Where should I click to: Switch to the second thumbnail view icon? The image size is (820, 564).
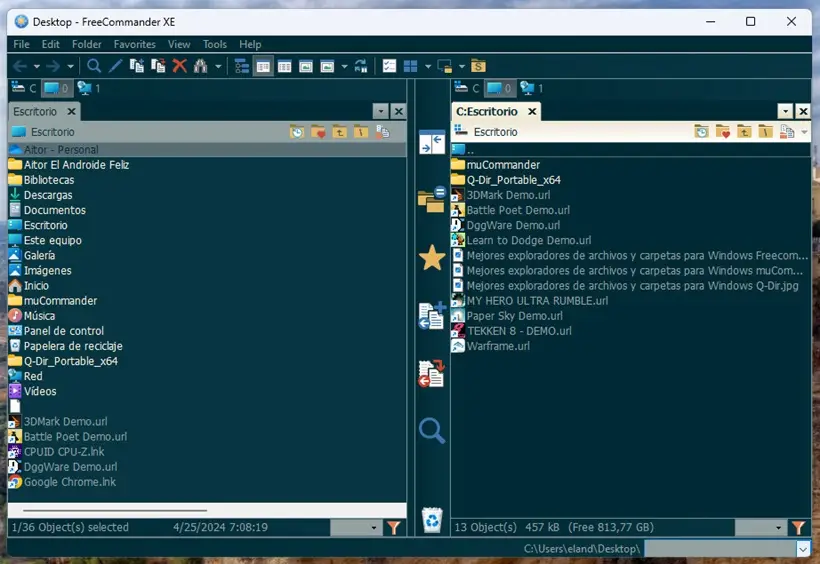tap(327, 66)
